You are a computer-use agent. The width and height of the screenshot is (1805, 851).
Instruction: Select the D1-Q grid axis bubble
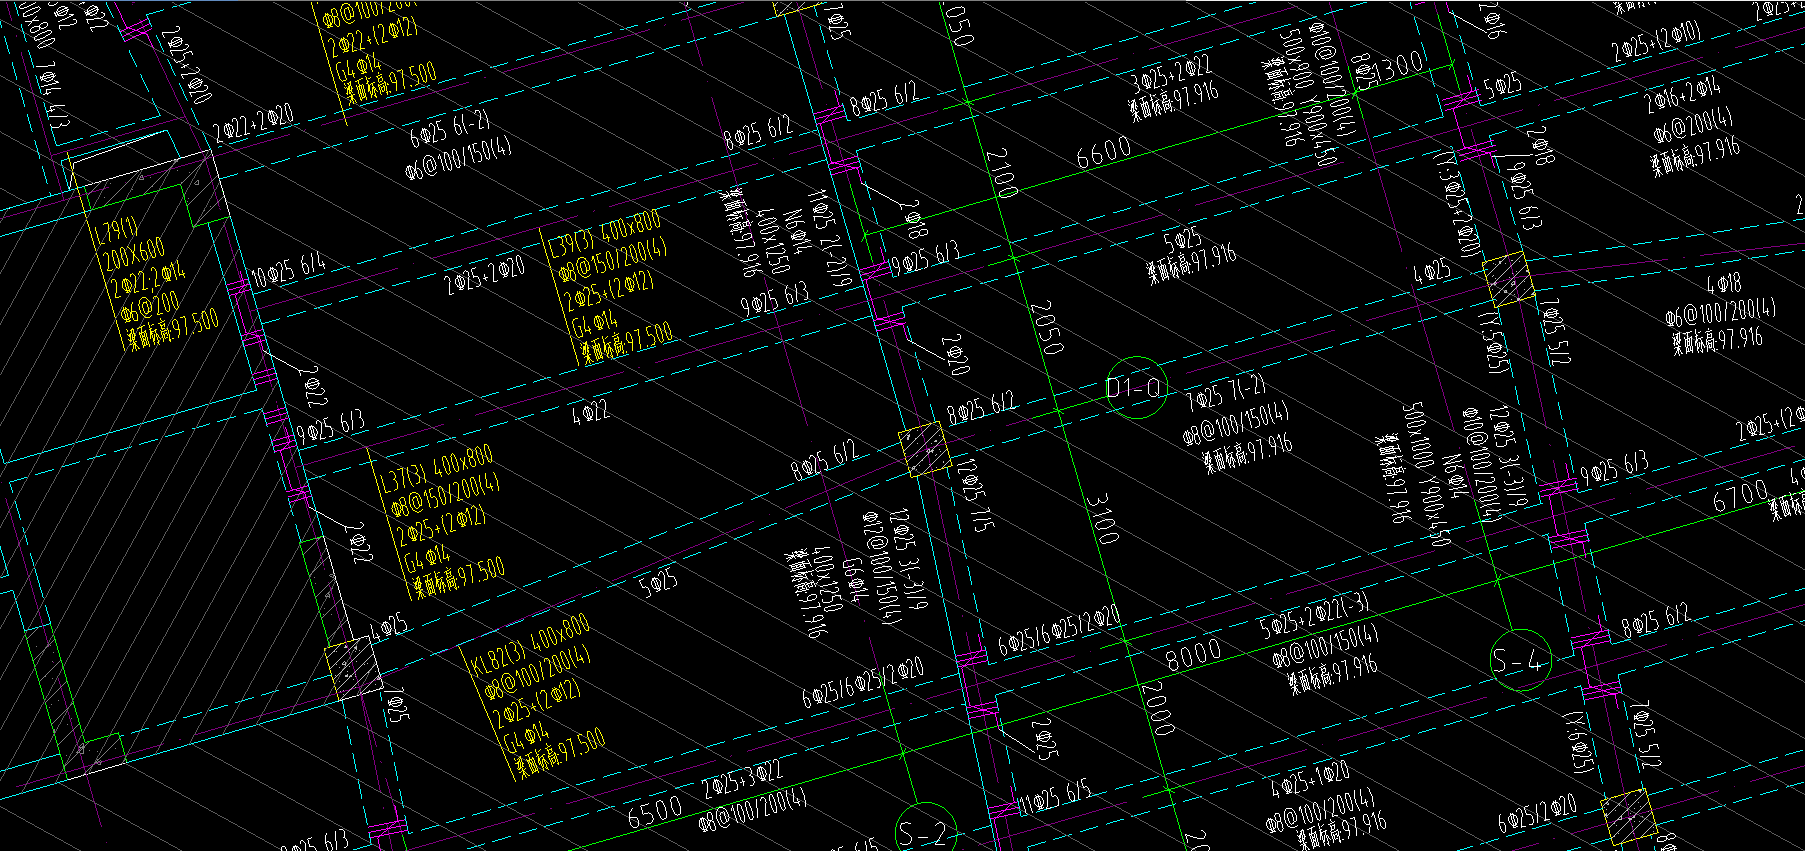(x=1136, y=387)
